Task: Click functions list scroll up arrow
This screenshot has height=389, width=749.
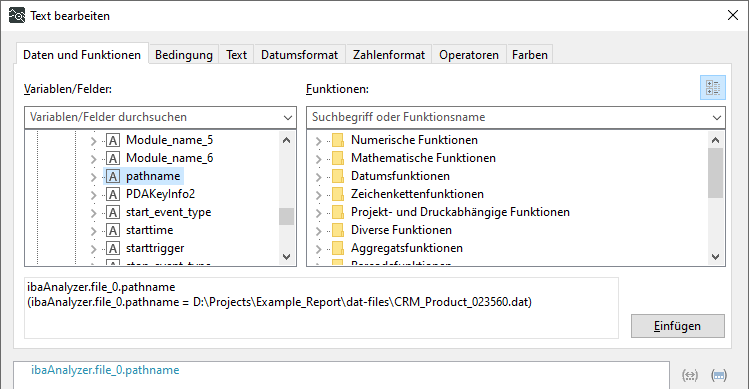Action: click(715, 140)
